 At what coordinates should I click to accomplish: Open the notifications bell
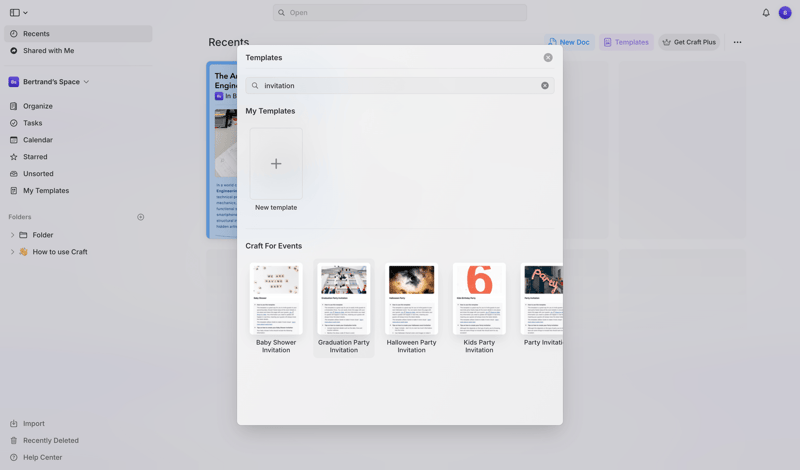(766, 13)
